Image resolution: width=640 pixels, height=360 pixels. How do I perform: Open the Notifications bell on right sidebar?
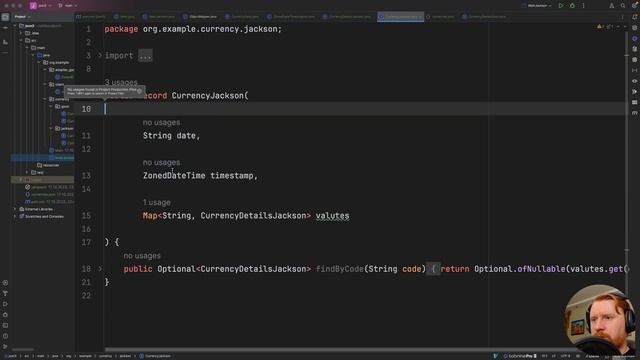coord(634,17)
